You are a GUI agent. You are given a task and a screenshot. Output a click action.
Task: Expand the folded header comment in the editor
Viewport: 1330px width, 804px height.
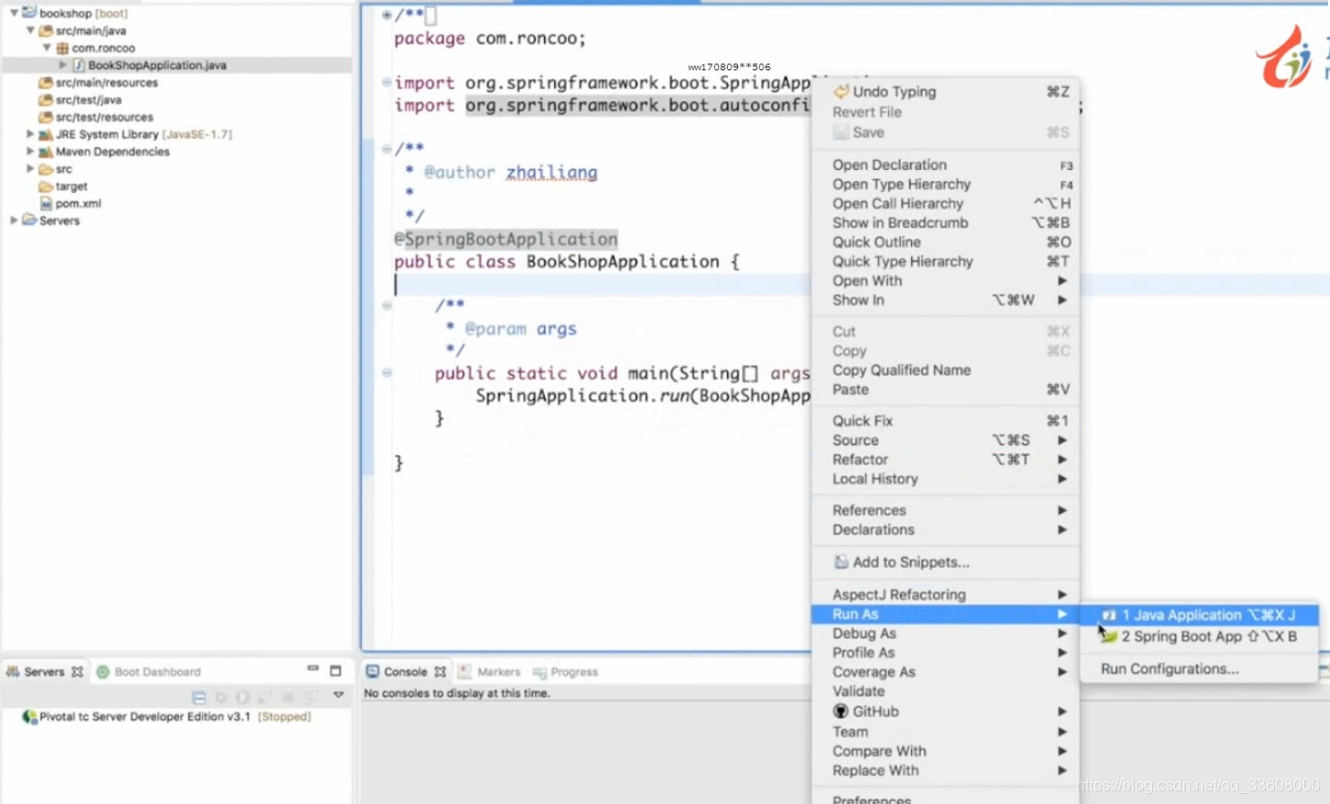387,15
